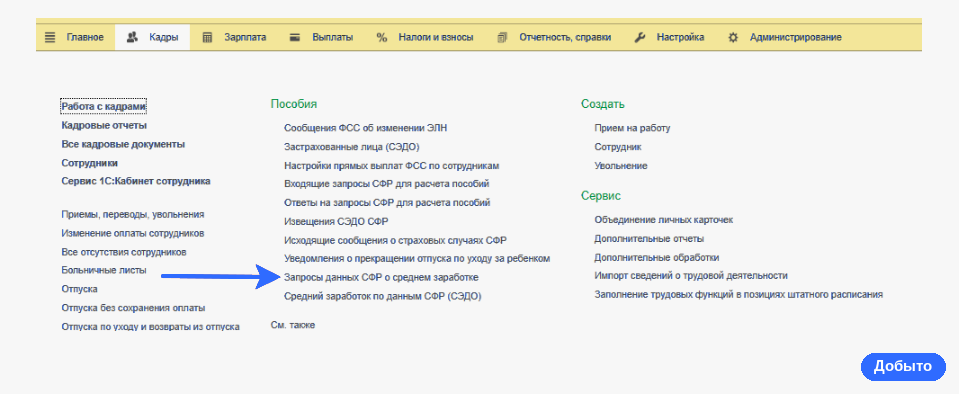Open Запросы данных СФР о среднем заработке
The image size is (959, 394).
tap(381, 277)
